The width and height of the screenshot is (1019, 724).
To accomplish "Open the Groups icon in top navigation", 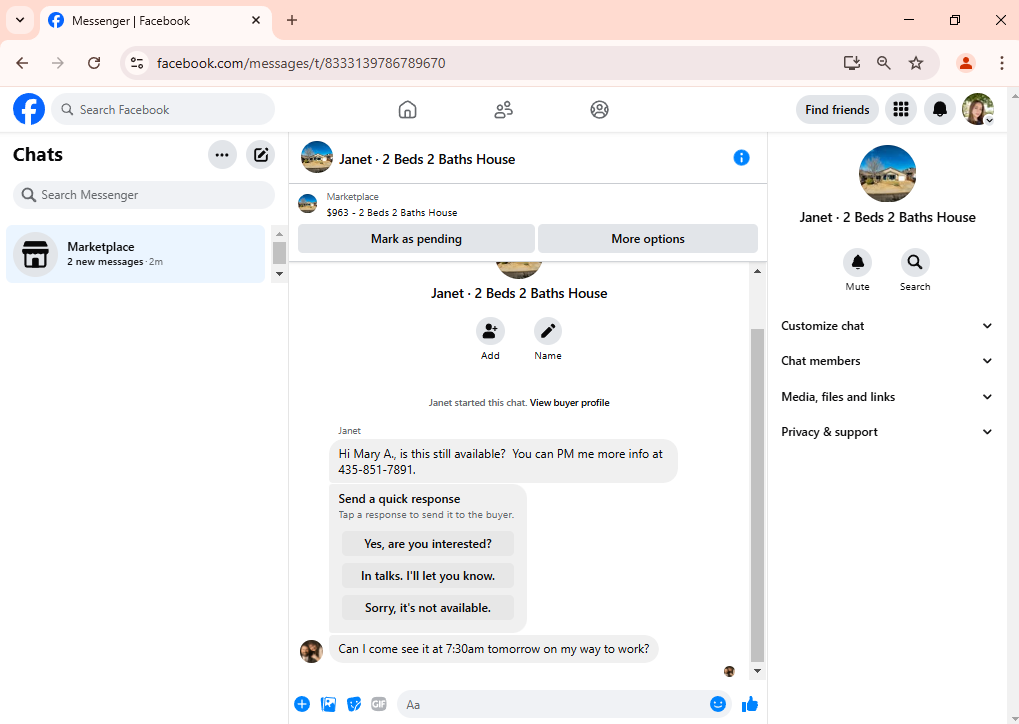I will coord(599,109).
